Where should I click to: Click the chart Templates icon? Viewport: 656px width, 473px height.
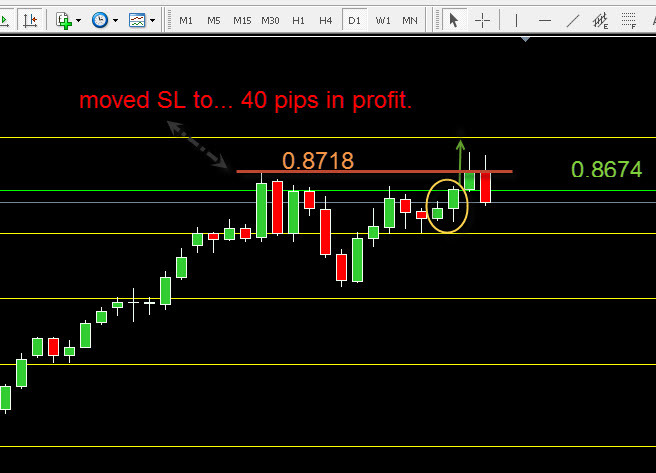pos(137,20)
